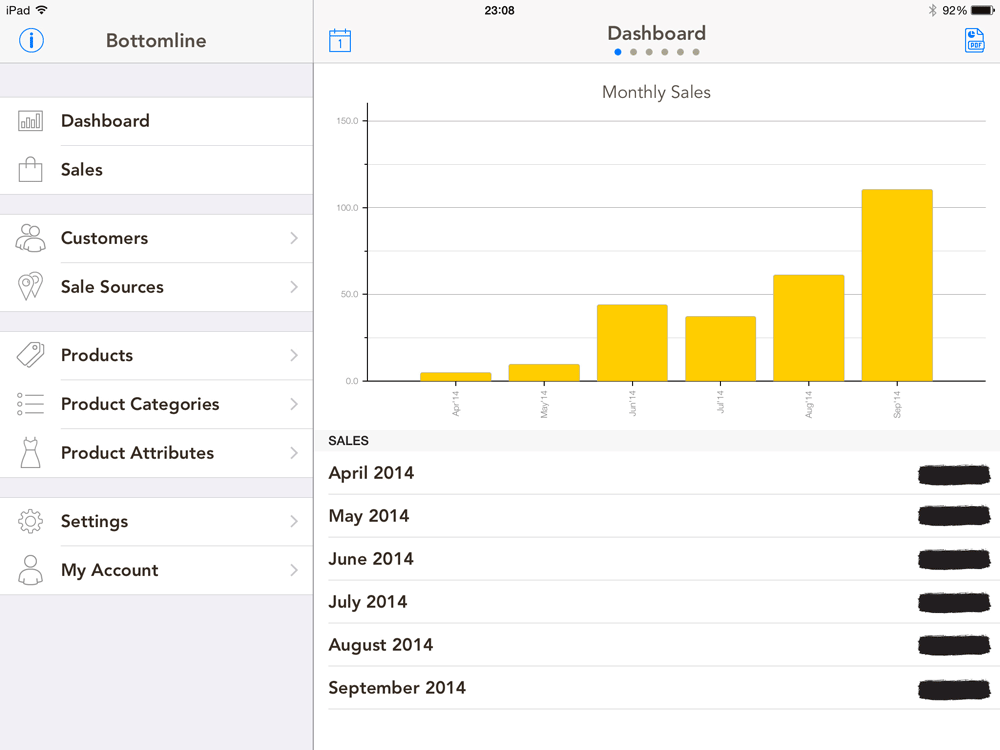Screen dimensions: 1000x750
Task: Tap the Sale Sources map pin icon
Action: (x=31, y=286)
